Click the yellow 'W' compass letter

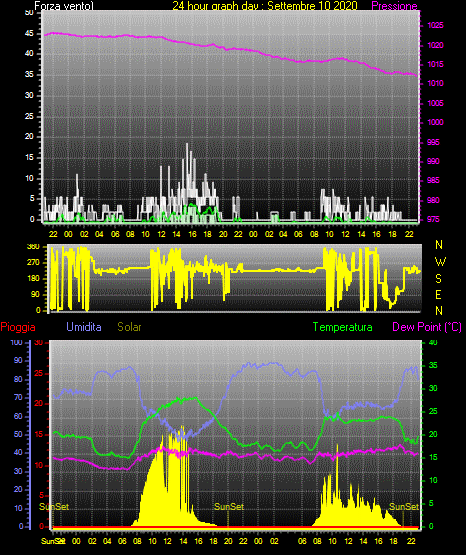click(x=440, y=262)
